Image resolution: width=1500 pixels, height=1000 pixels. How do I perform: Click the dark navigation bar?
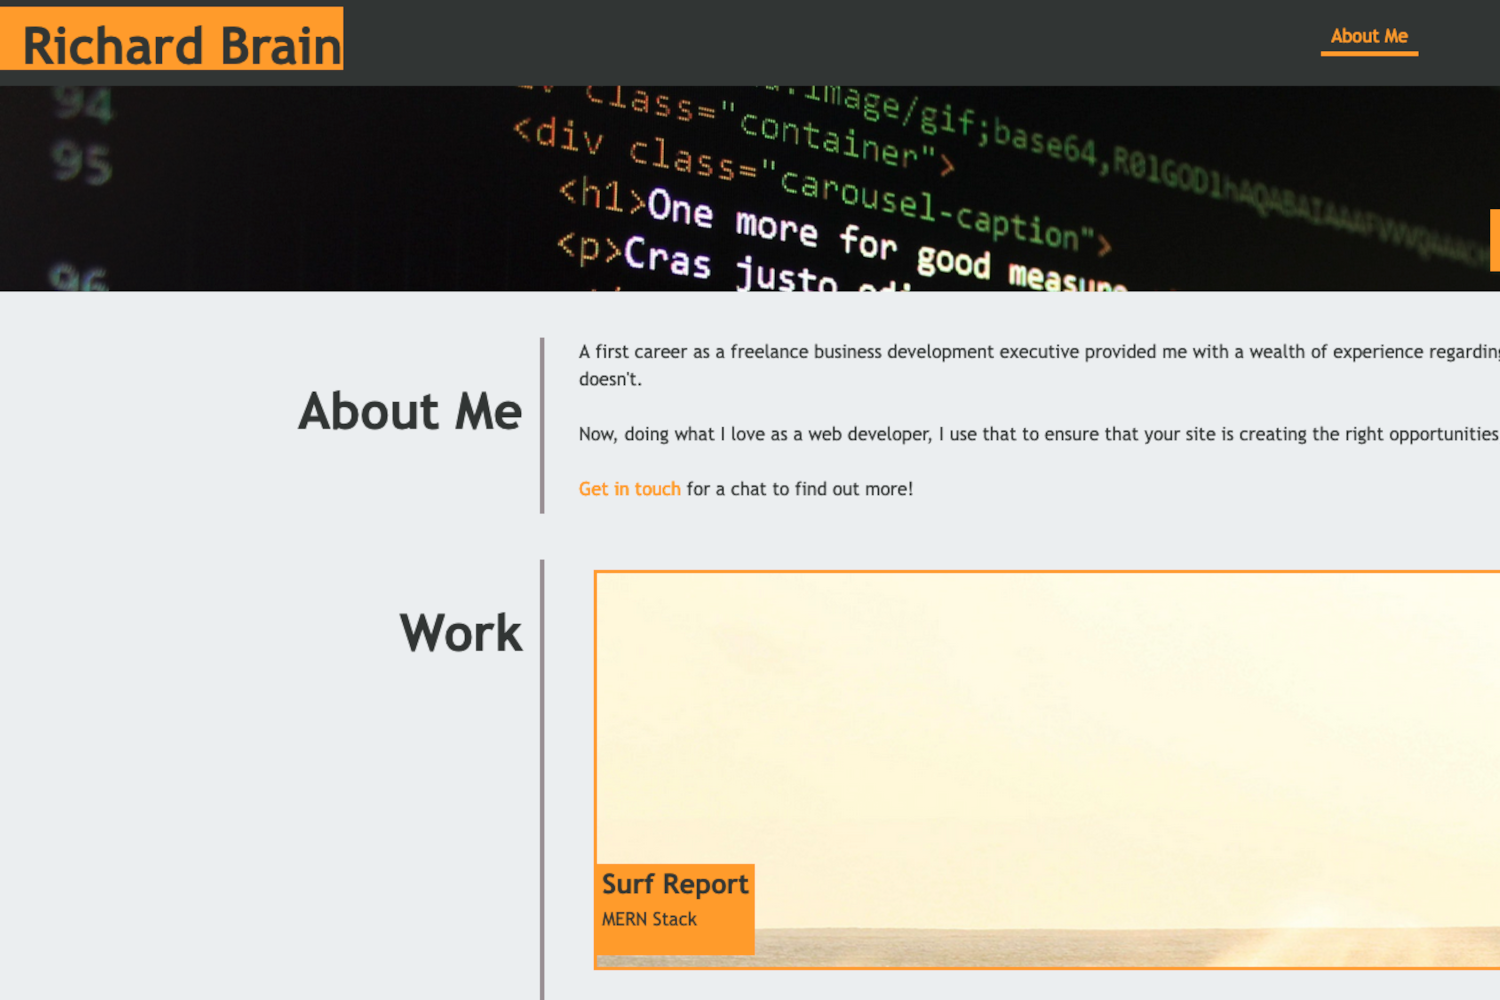click(800, 40)
